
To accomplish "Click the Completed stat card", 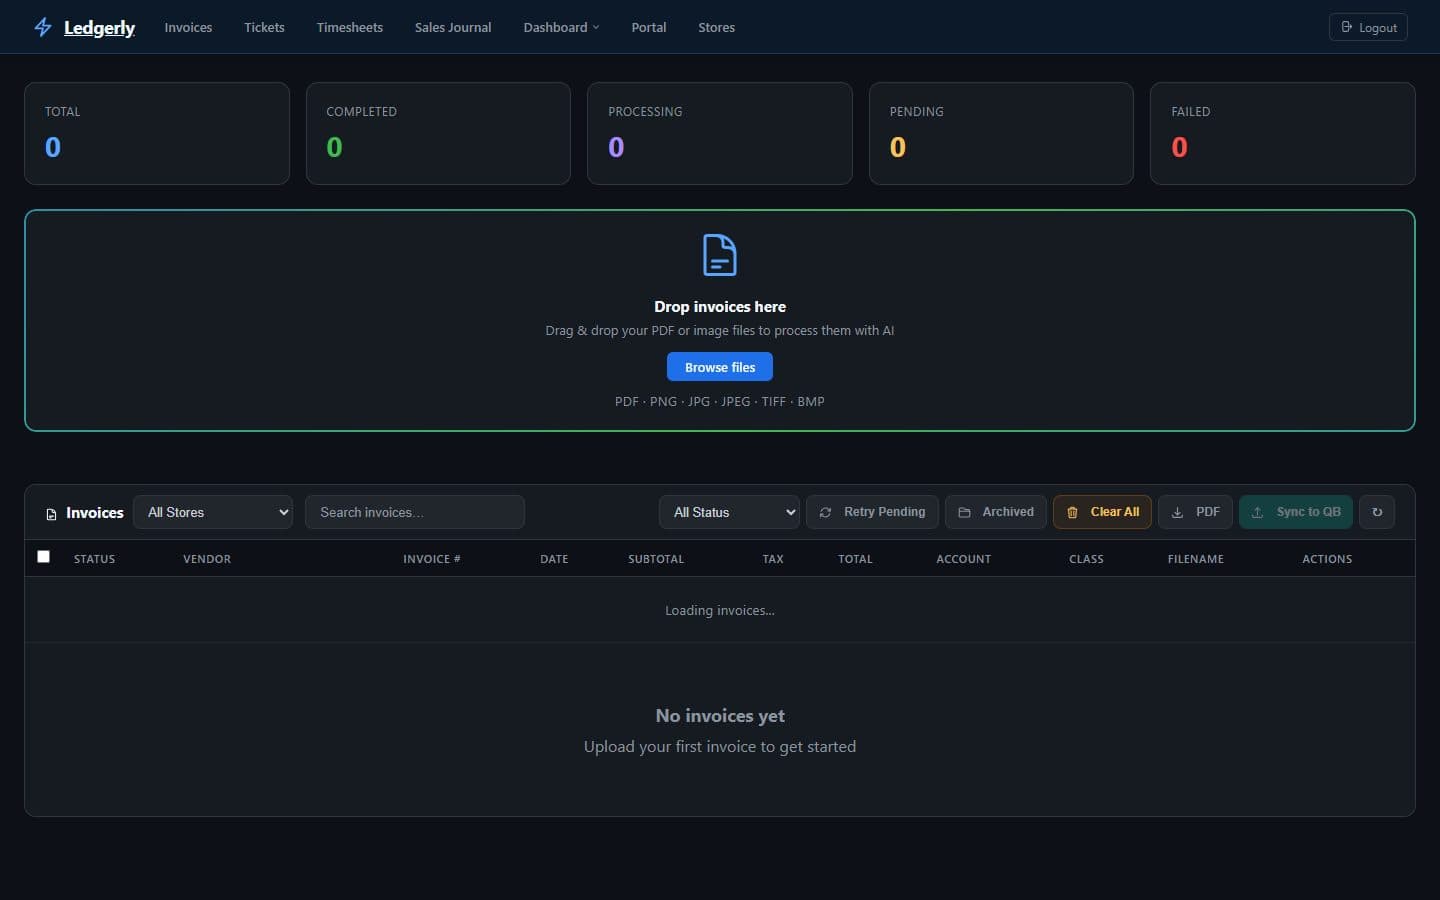I will 438,133.
